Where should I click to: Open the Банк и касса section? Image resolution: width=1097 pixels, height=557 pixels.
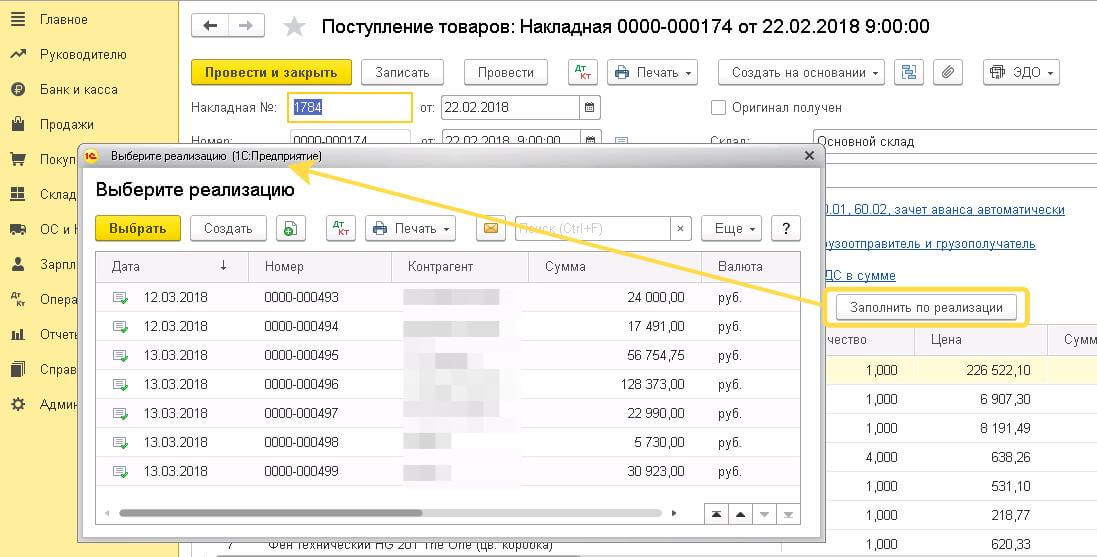tap(78, 89)
